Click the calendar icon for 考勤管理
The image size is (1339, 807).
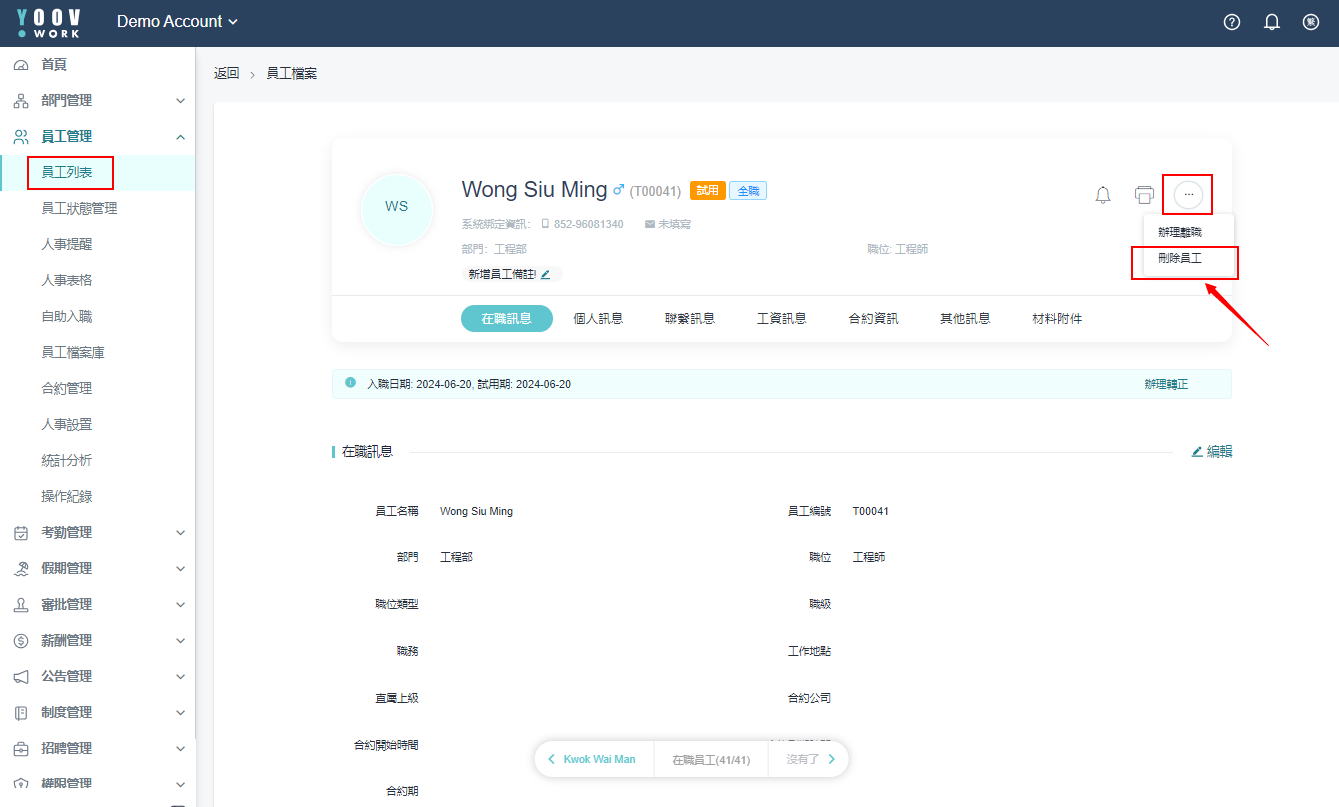tap(21, 533)
